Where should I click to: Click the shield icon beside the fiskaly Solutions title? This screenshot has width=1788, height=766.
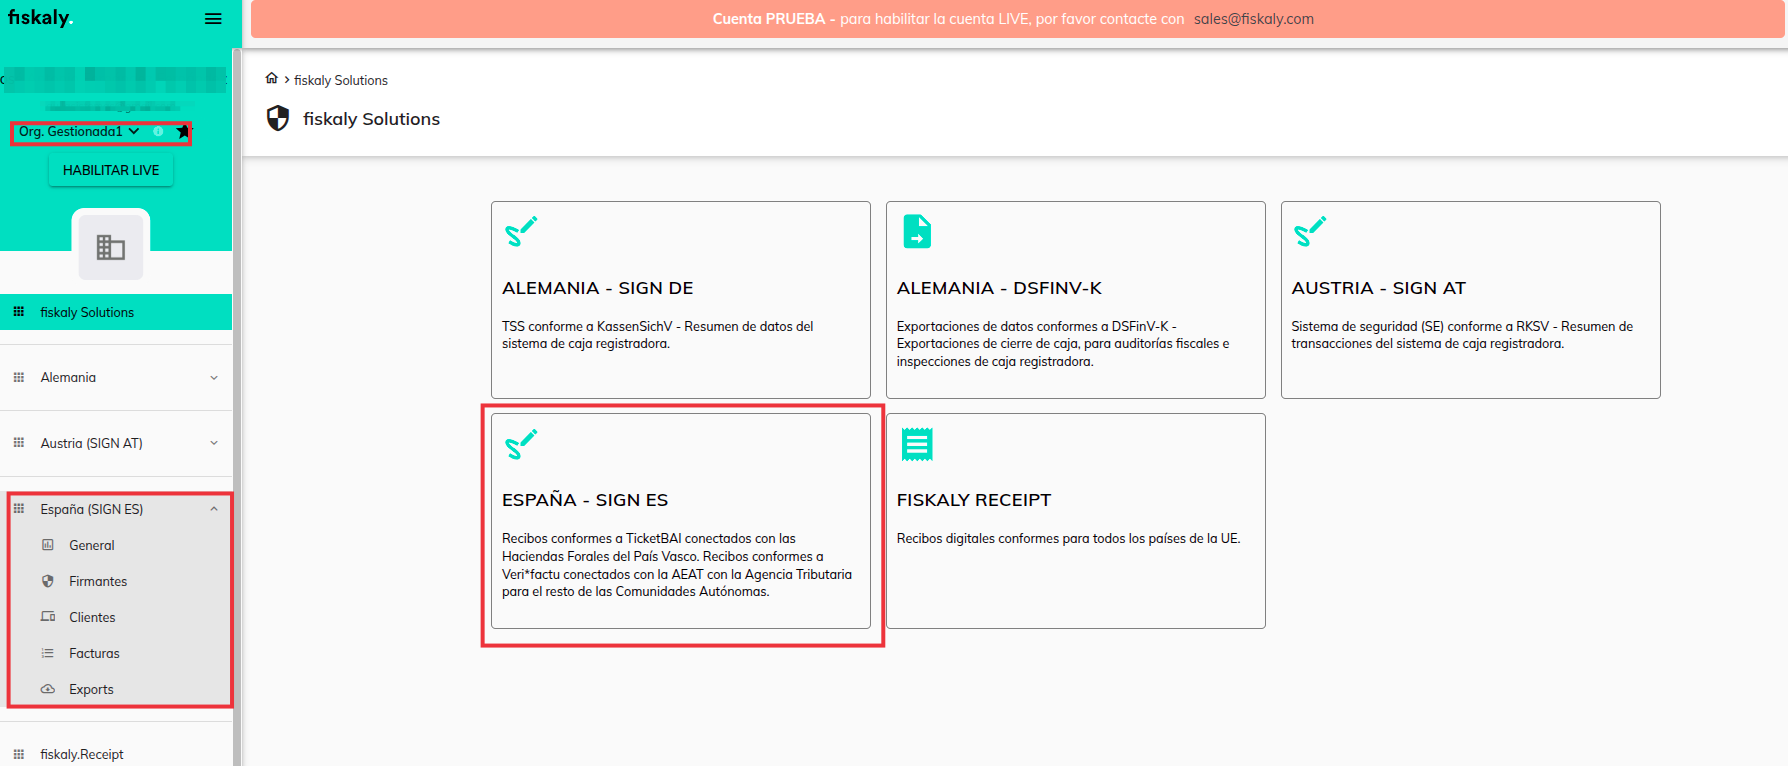[x=278, y=118]
